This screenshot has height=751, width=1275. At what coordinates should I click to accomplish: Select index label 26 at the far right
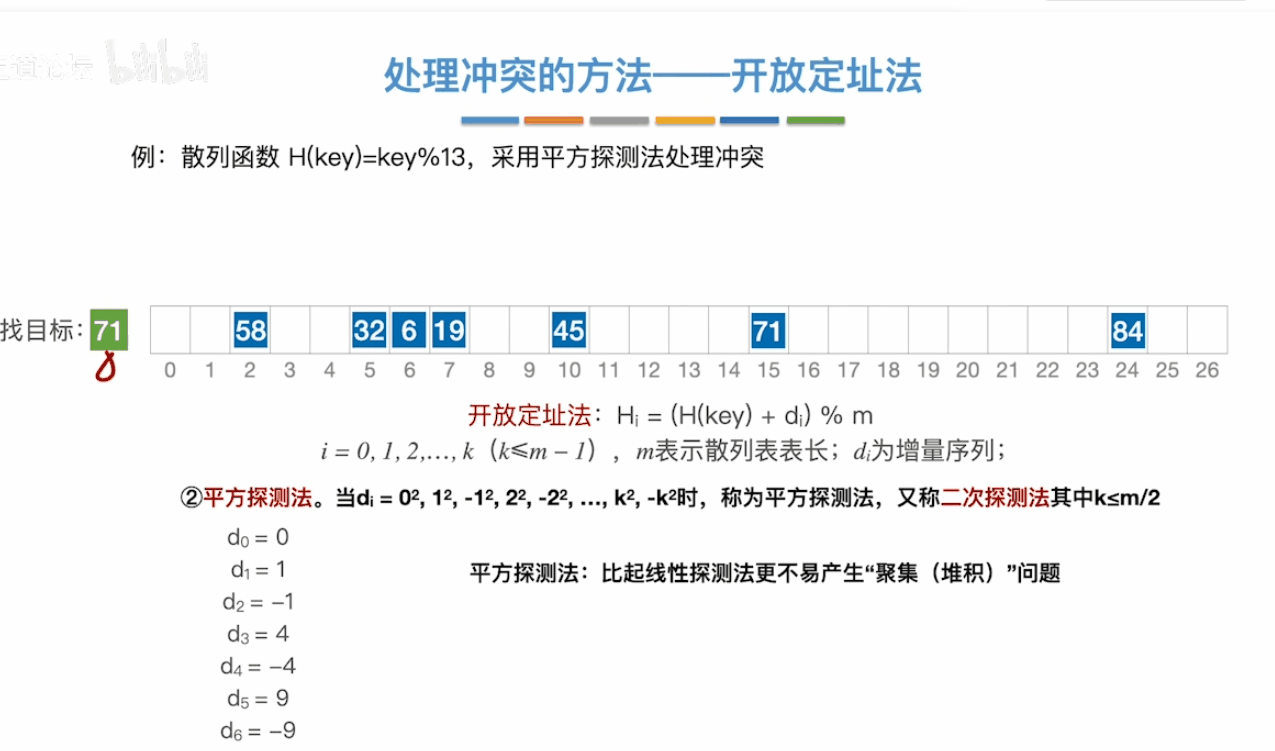pyautogui.click(x=1207, y=370)
